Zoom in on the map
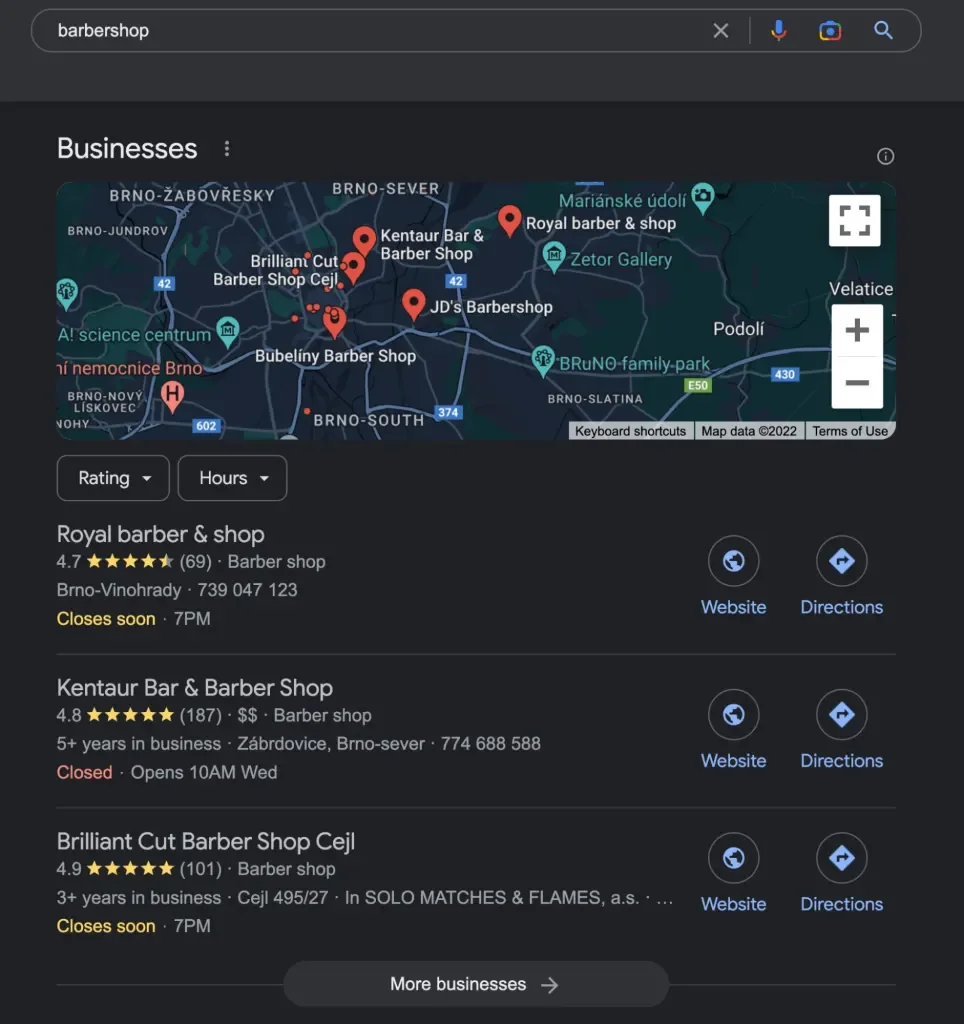Viewport: 964px width, 1024px height. point(856,331)
